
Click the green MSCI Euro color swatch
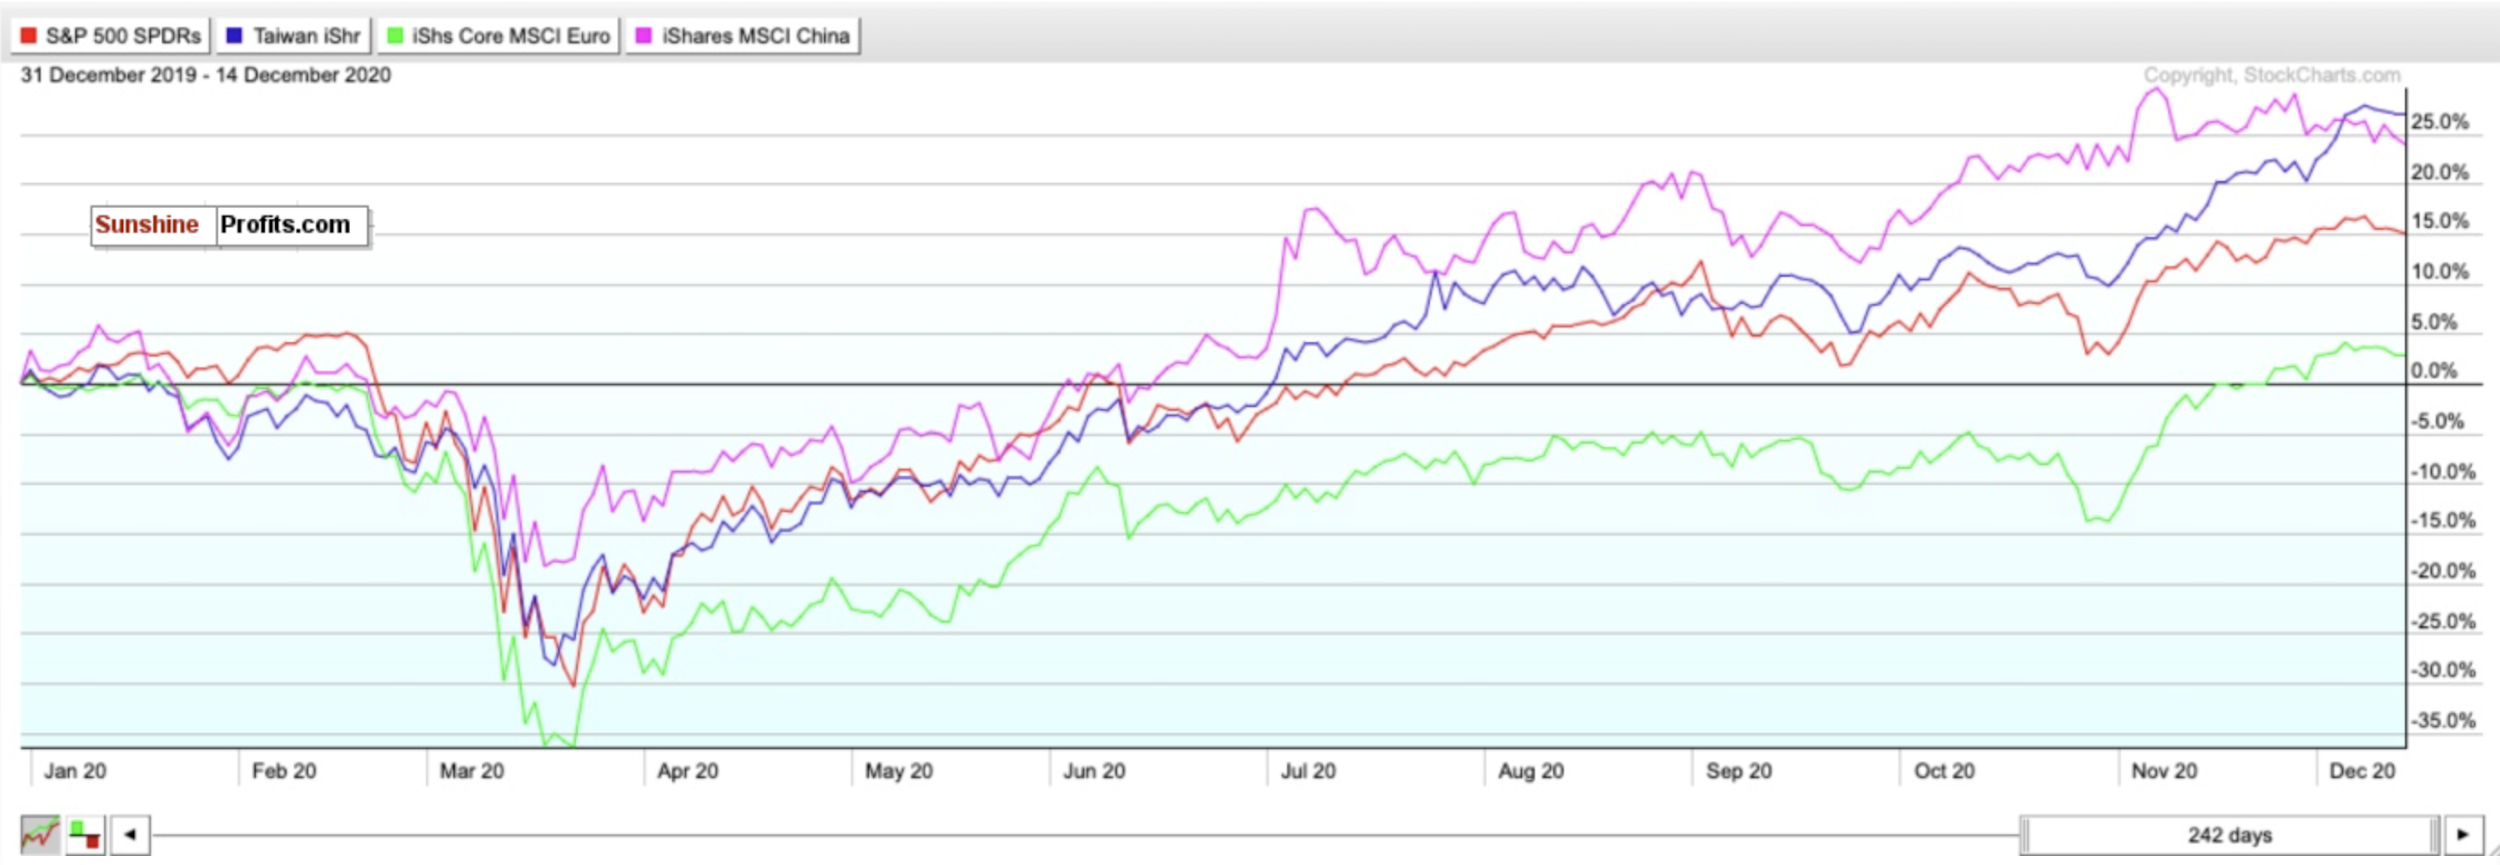click(395, 36)
